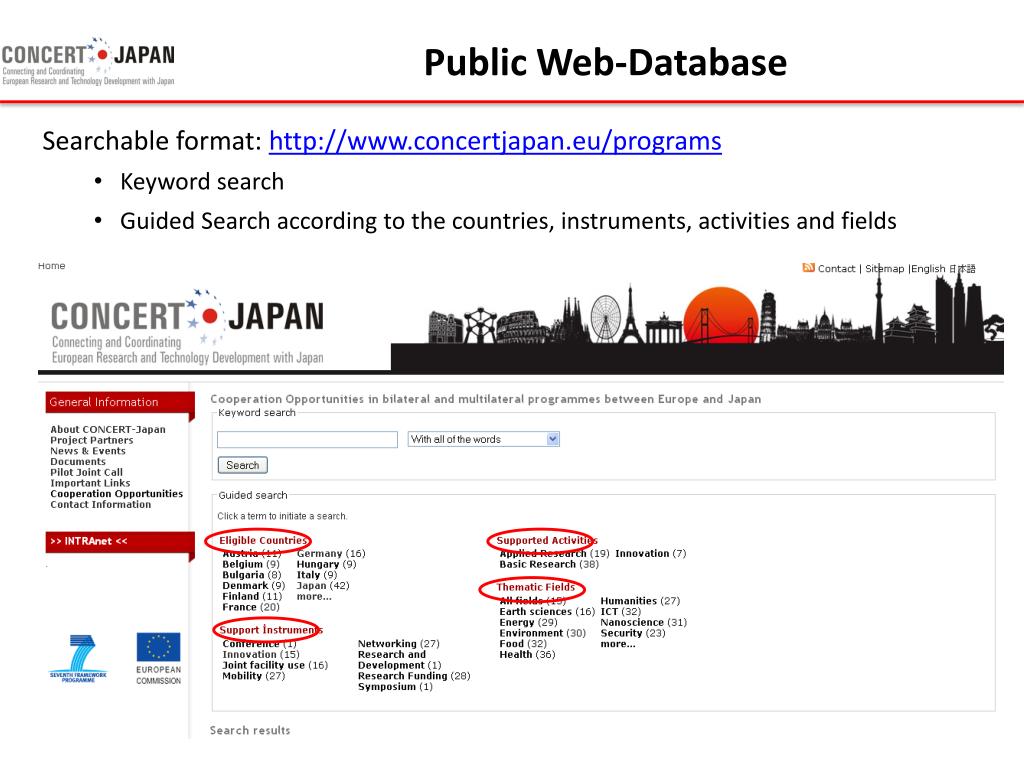Click the General Information header
Image resolution: width=1024 pixels, height=768 pixels.
click(120, 402)
